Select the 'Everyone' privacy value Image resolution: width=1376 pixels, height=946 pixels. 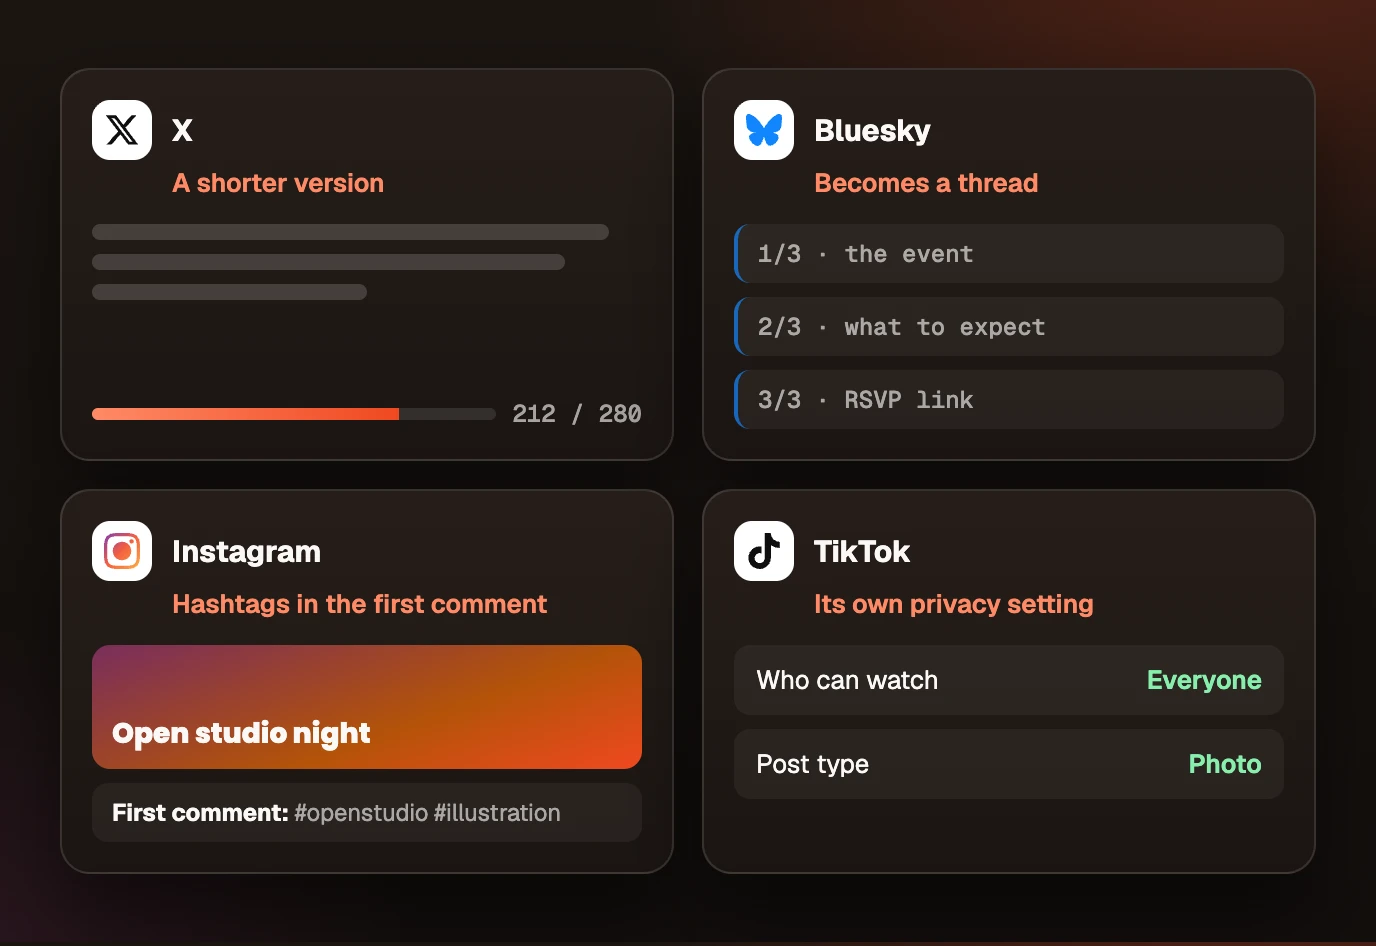(x=1204, y=680)
